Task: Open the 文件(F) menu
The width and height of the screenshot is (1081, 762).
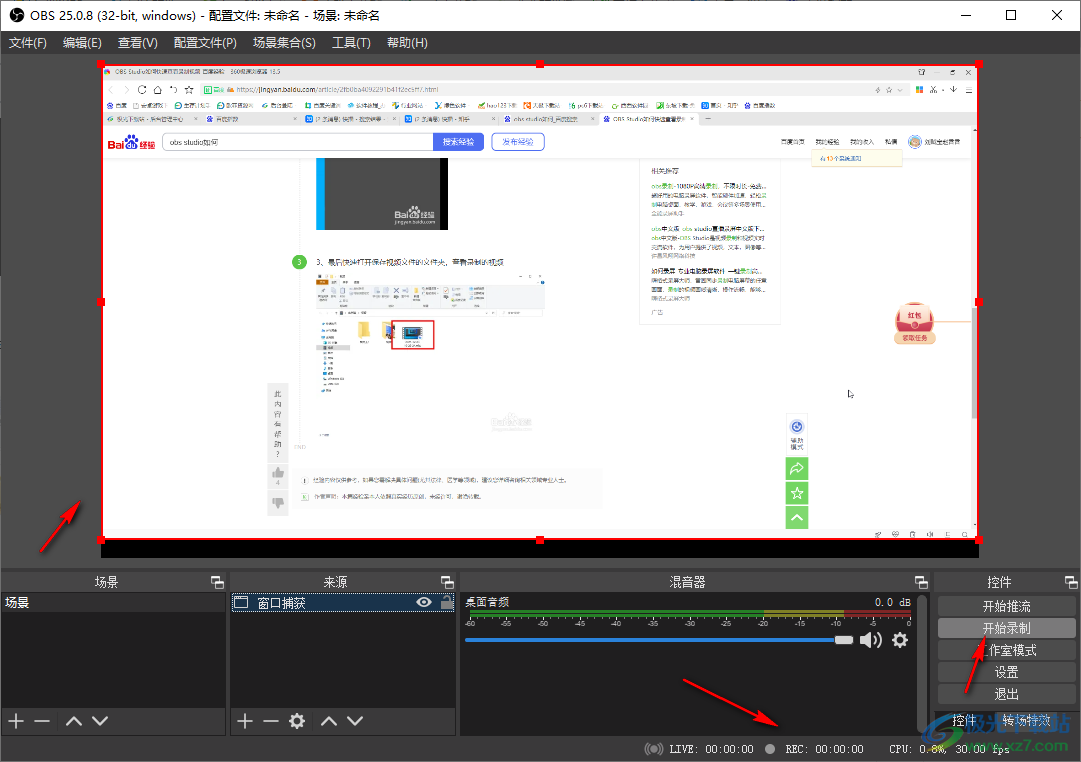Action: point(28,43)
